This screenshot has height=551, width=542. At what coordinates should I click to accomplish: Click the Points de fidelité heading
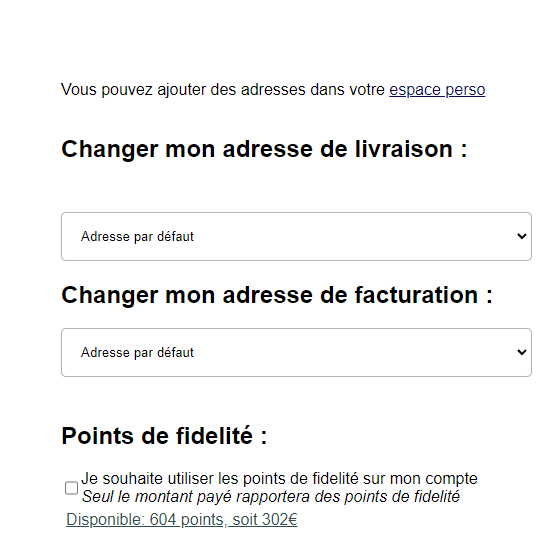click(x=164, y=436)
